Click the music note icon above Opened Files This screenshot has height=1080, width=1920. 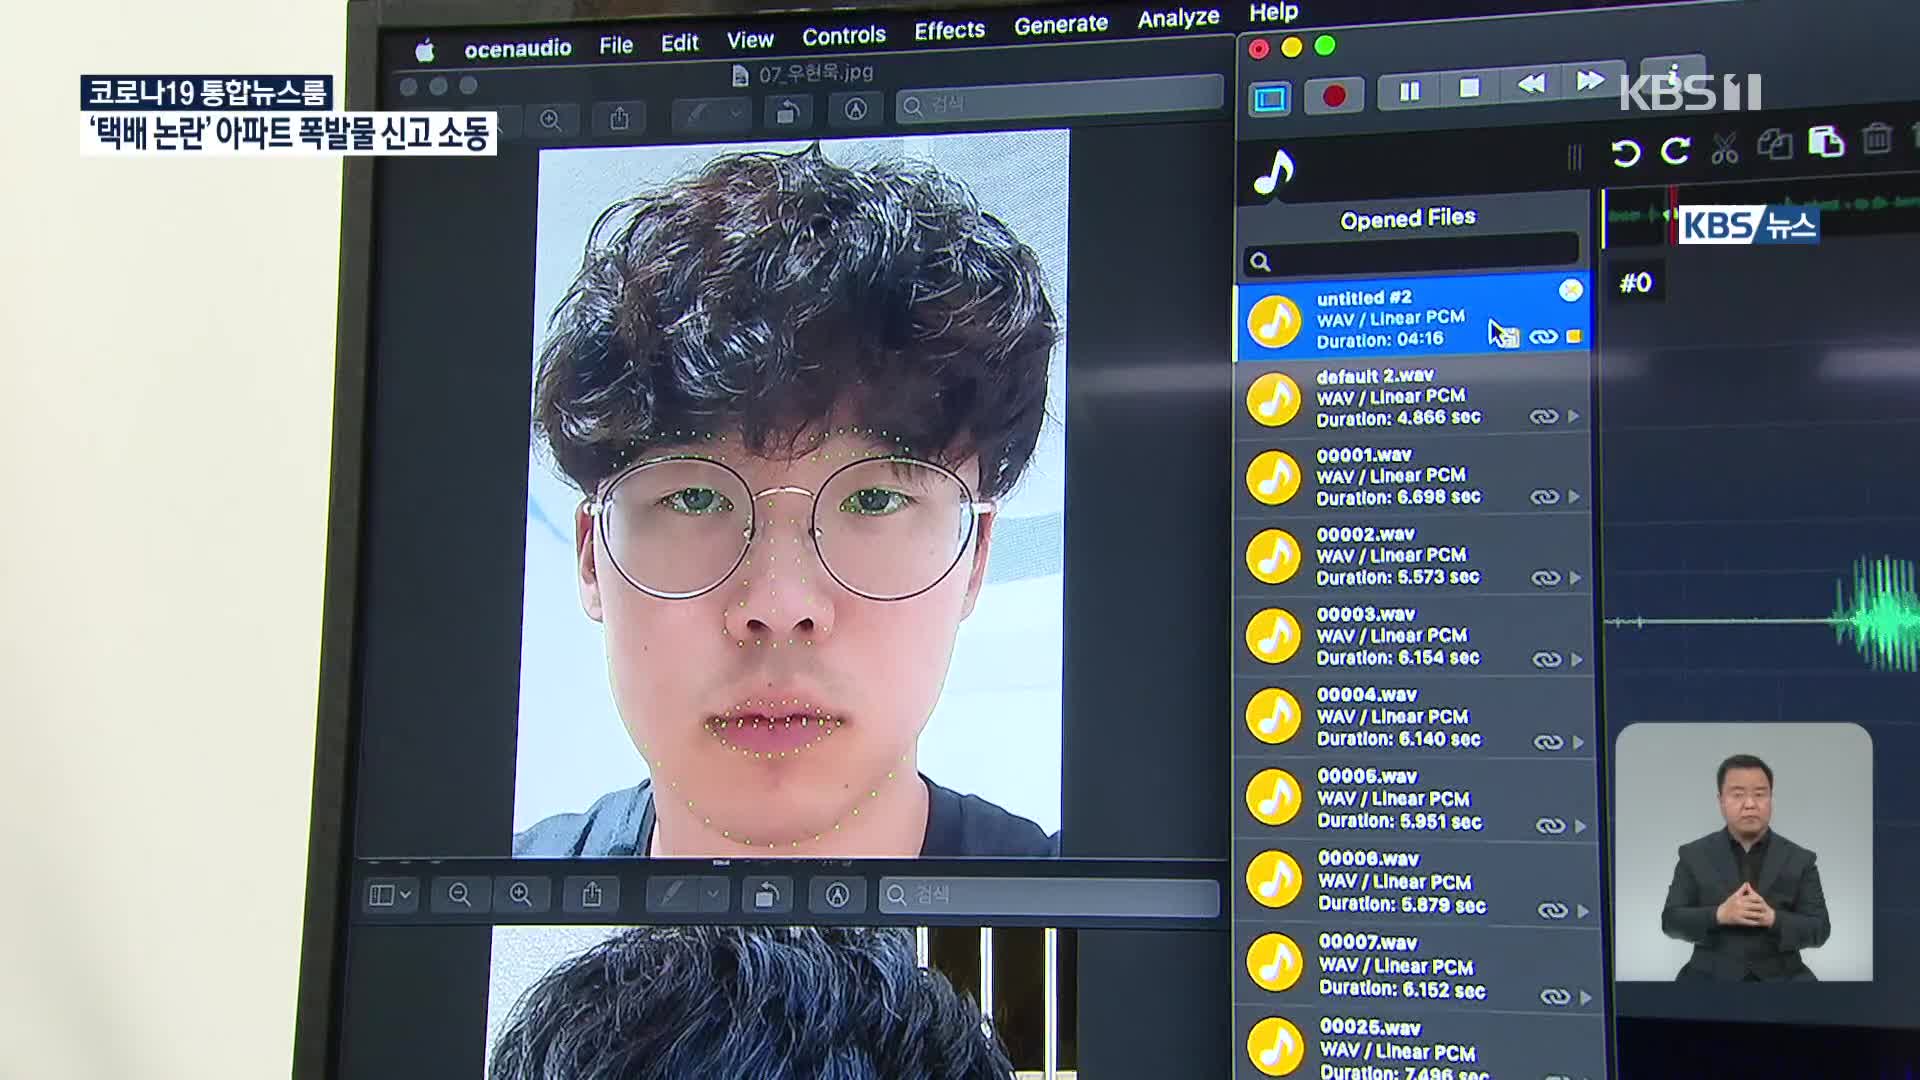tap(1274, 172)
